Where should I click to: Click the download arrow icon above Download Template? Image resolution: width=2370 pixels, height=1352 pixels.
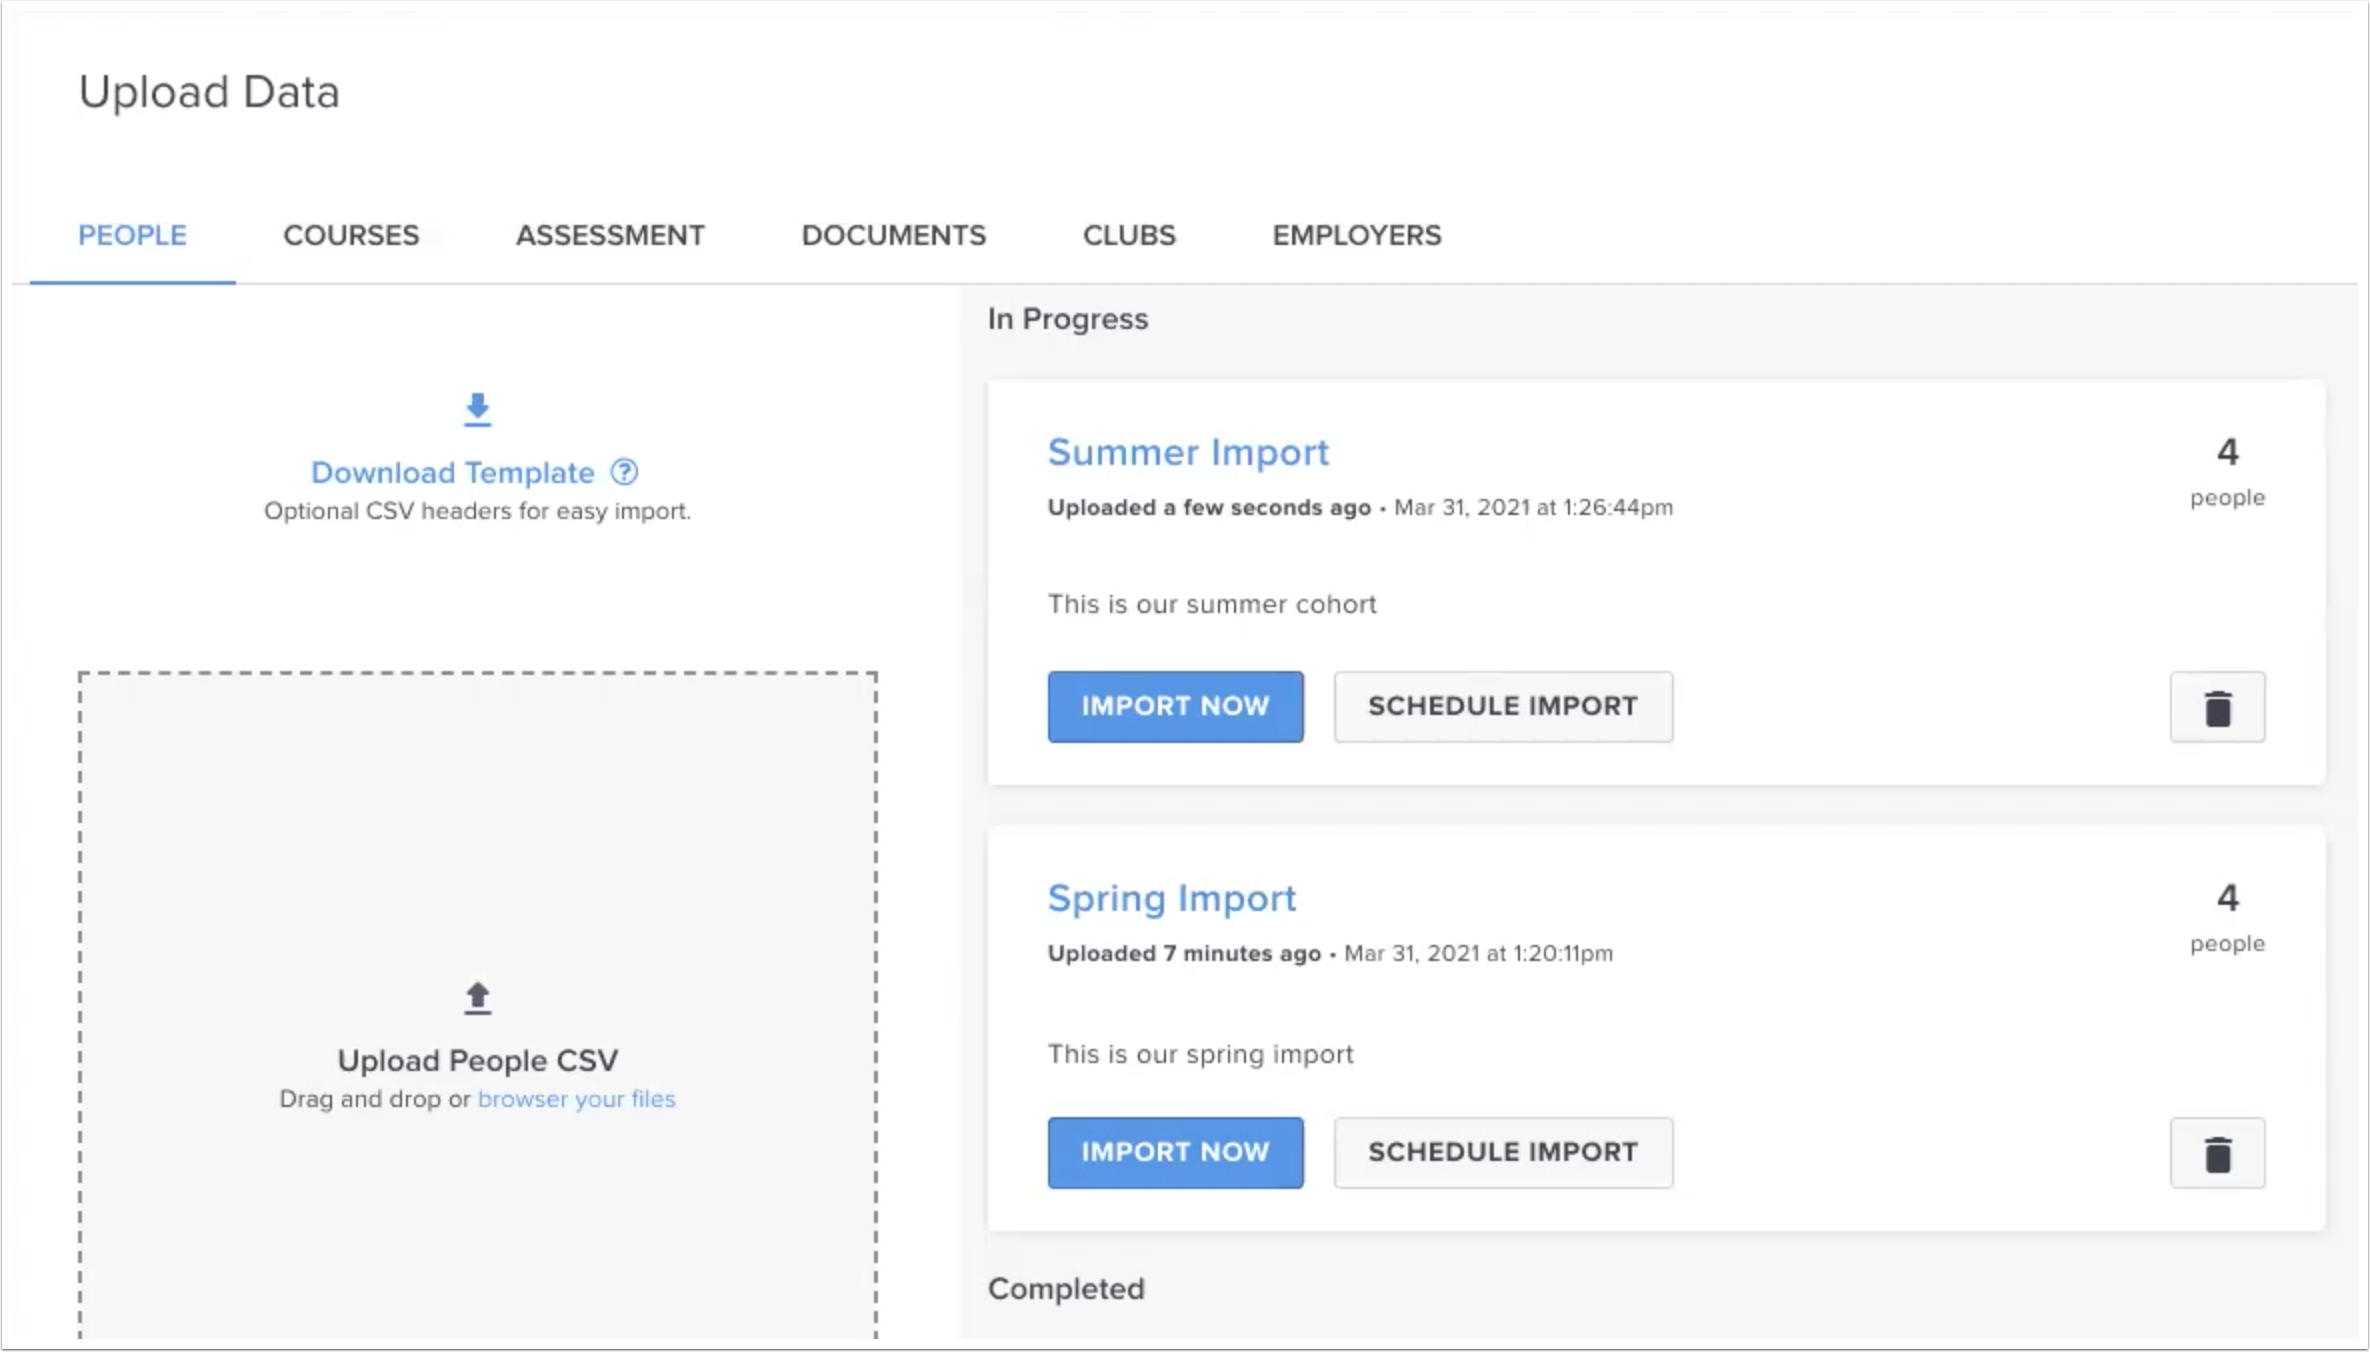click(x=477, y=410)
